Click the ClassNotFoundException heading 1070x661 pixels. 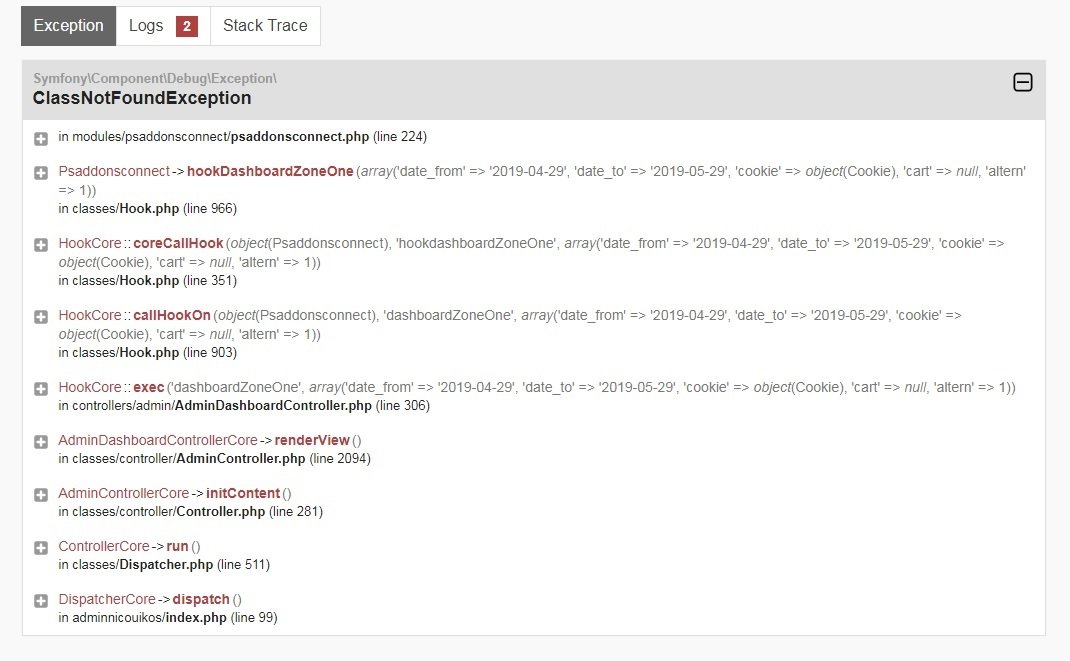coord(142,98)
